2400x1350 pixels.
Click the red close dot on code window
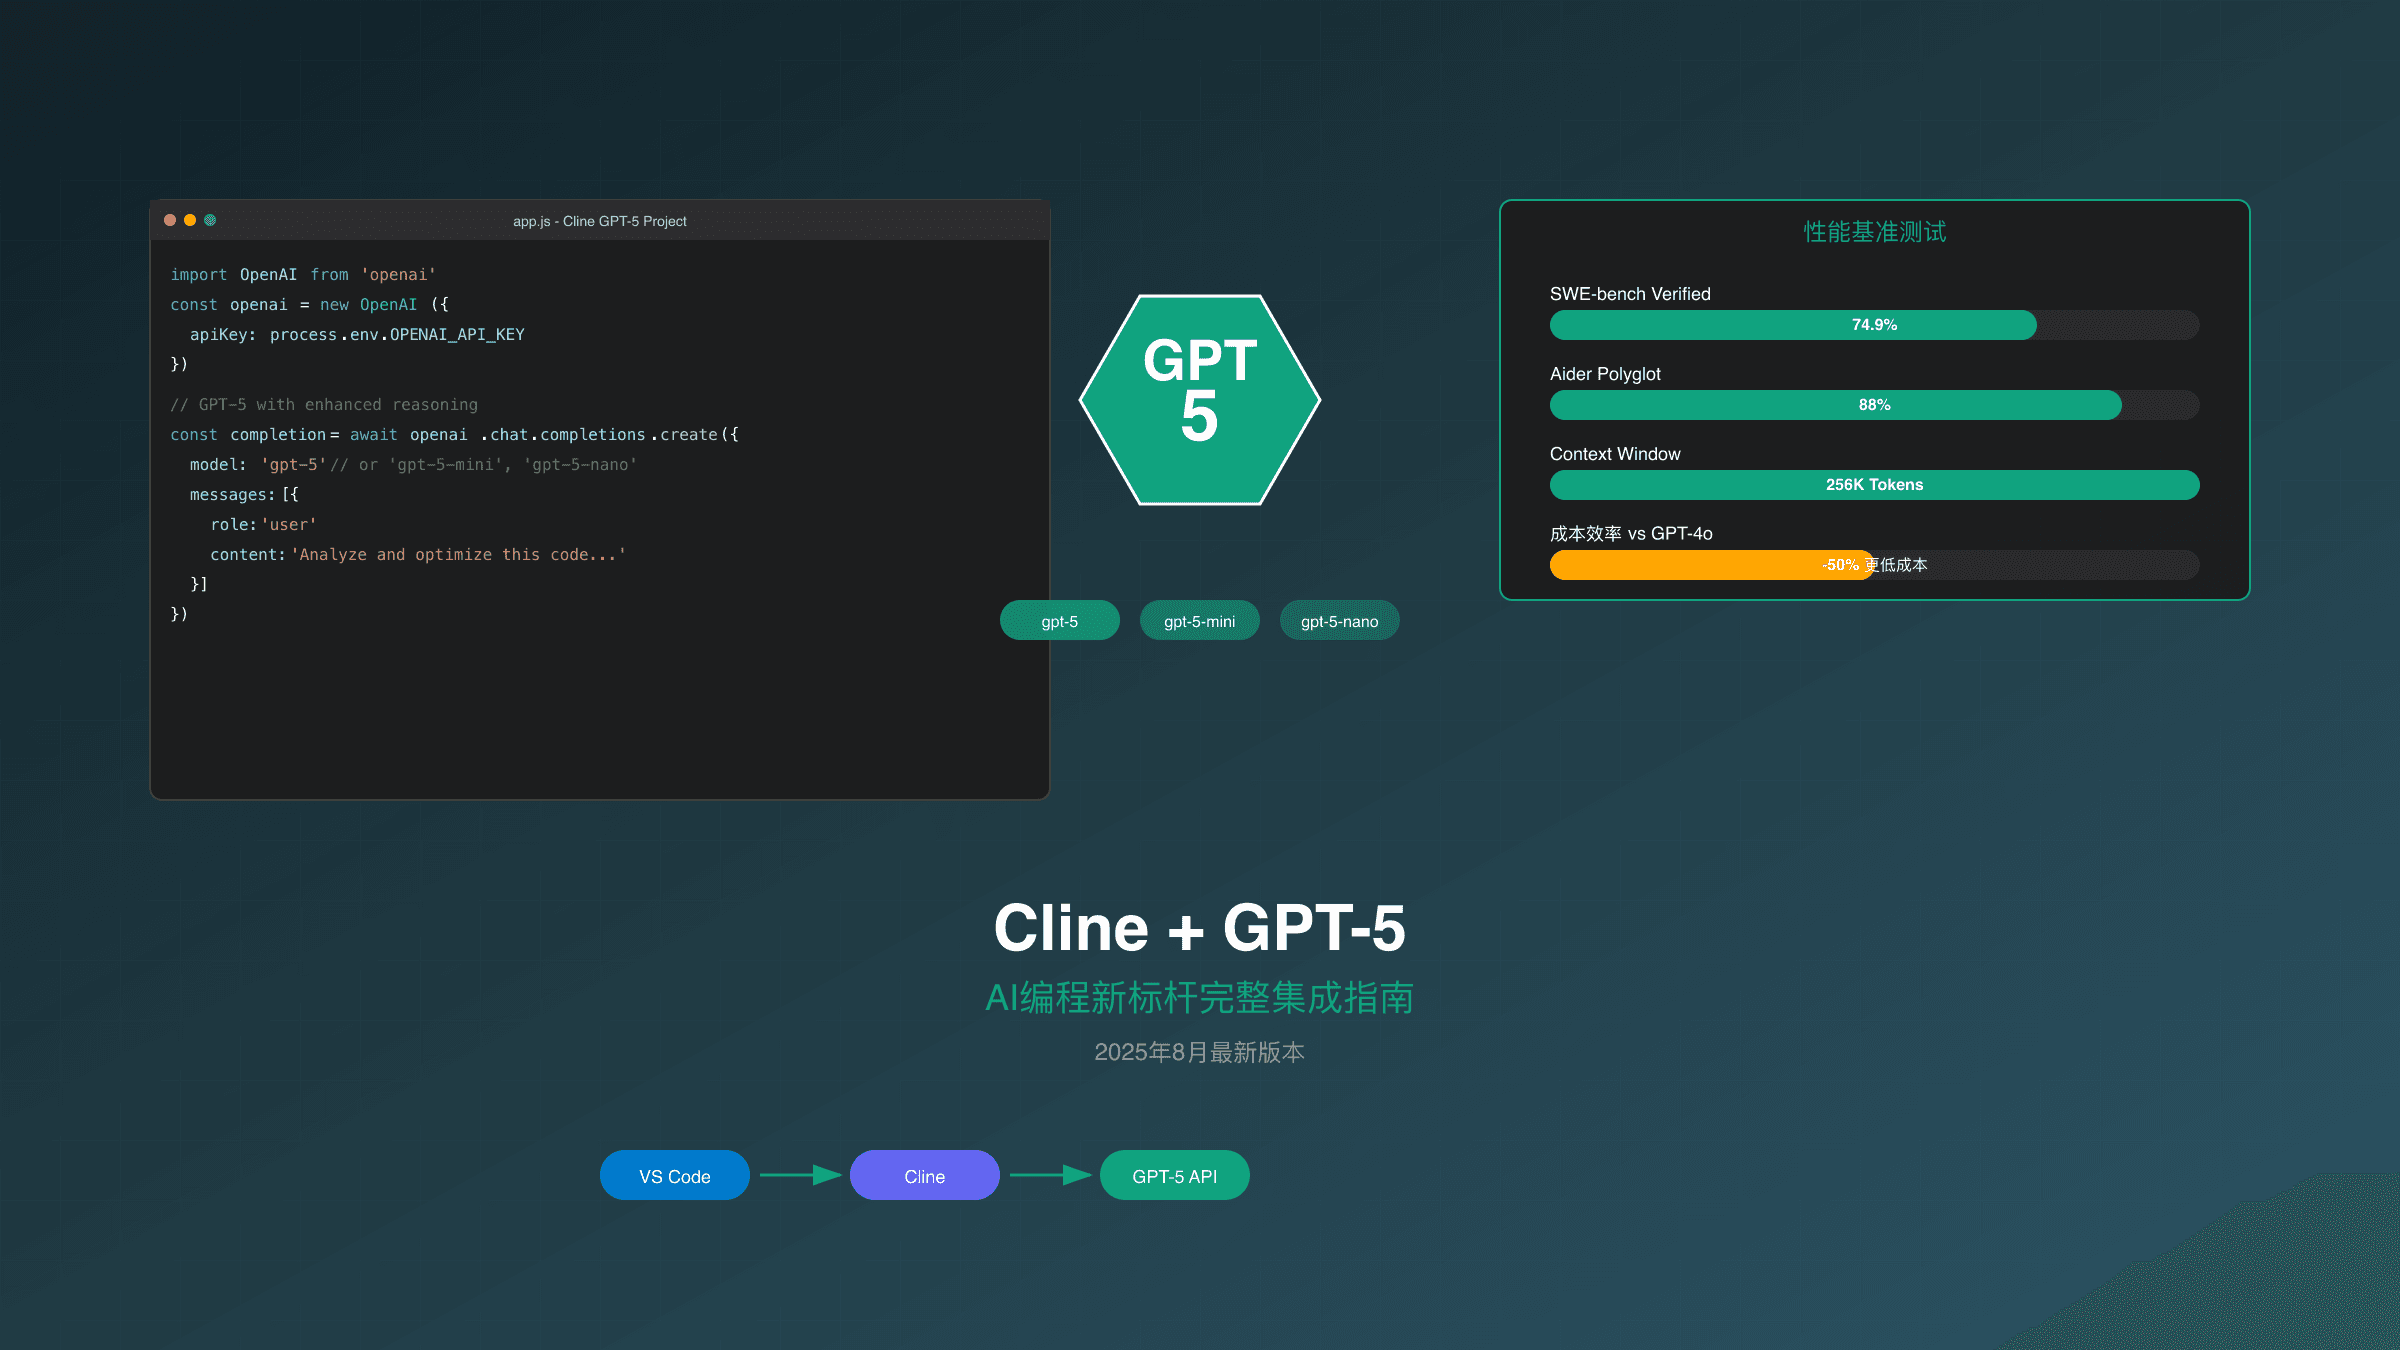[170, 220]
